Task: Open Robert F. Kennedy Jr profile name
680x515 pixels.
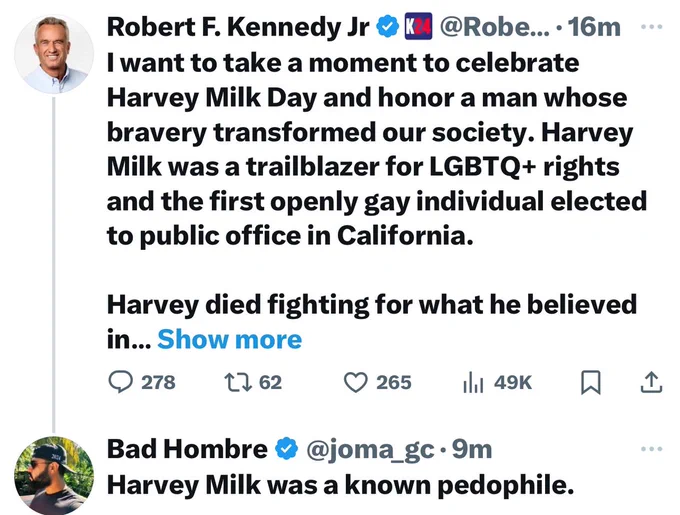Action: point(238,27)
